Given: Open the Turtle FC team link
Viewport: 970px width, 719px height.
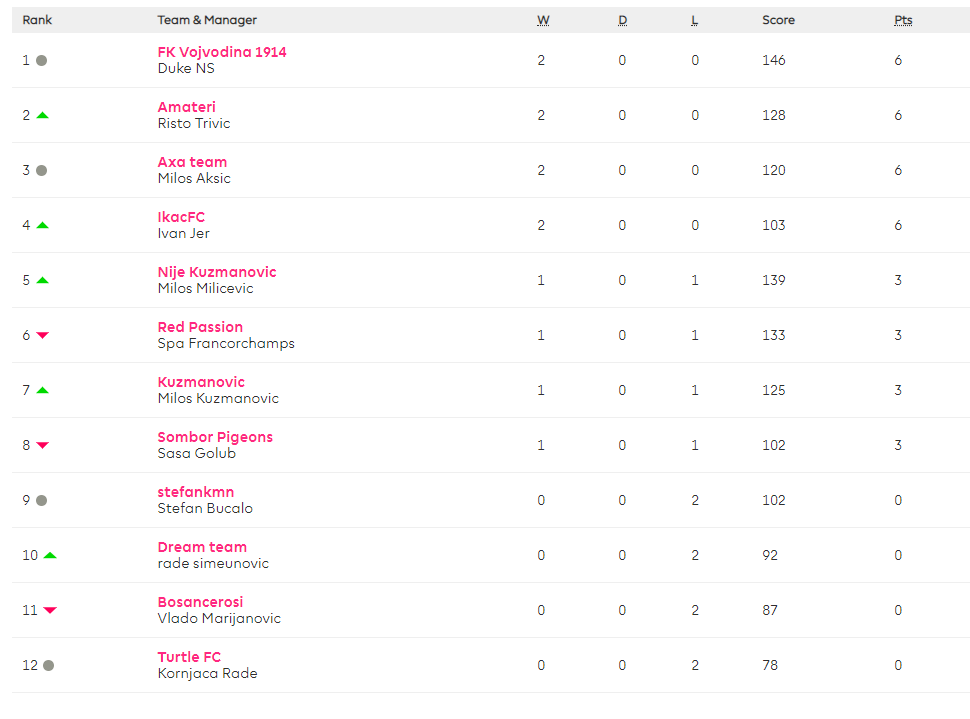Looking at the screenshot, I should point(189,657).
